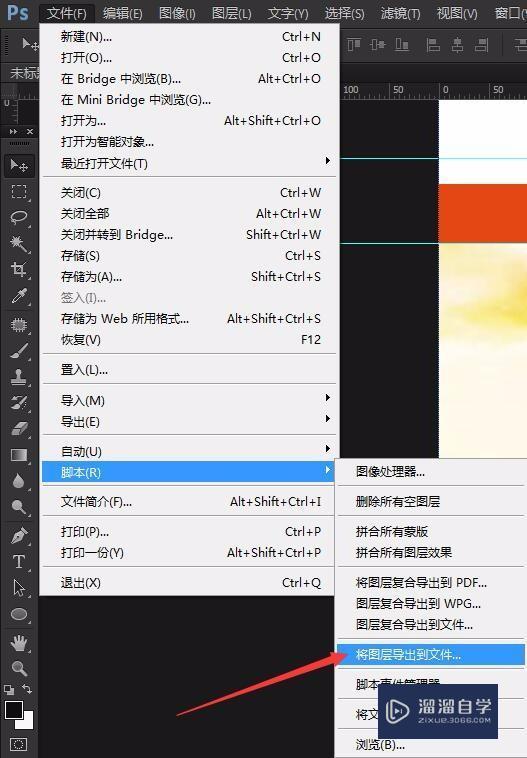This screenshot has height=758, width=527.
Task: Click align top edges icon in options bar
Action: pyautogui.click(x=354, y=45)
